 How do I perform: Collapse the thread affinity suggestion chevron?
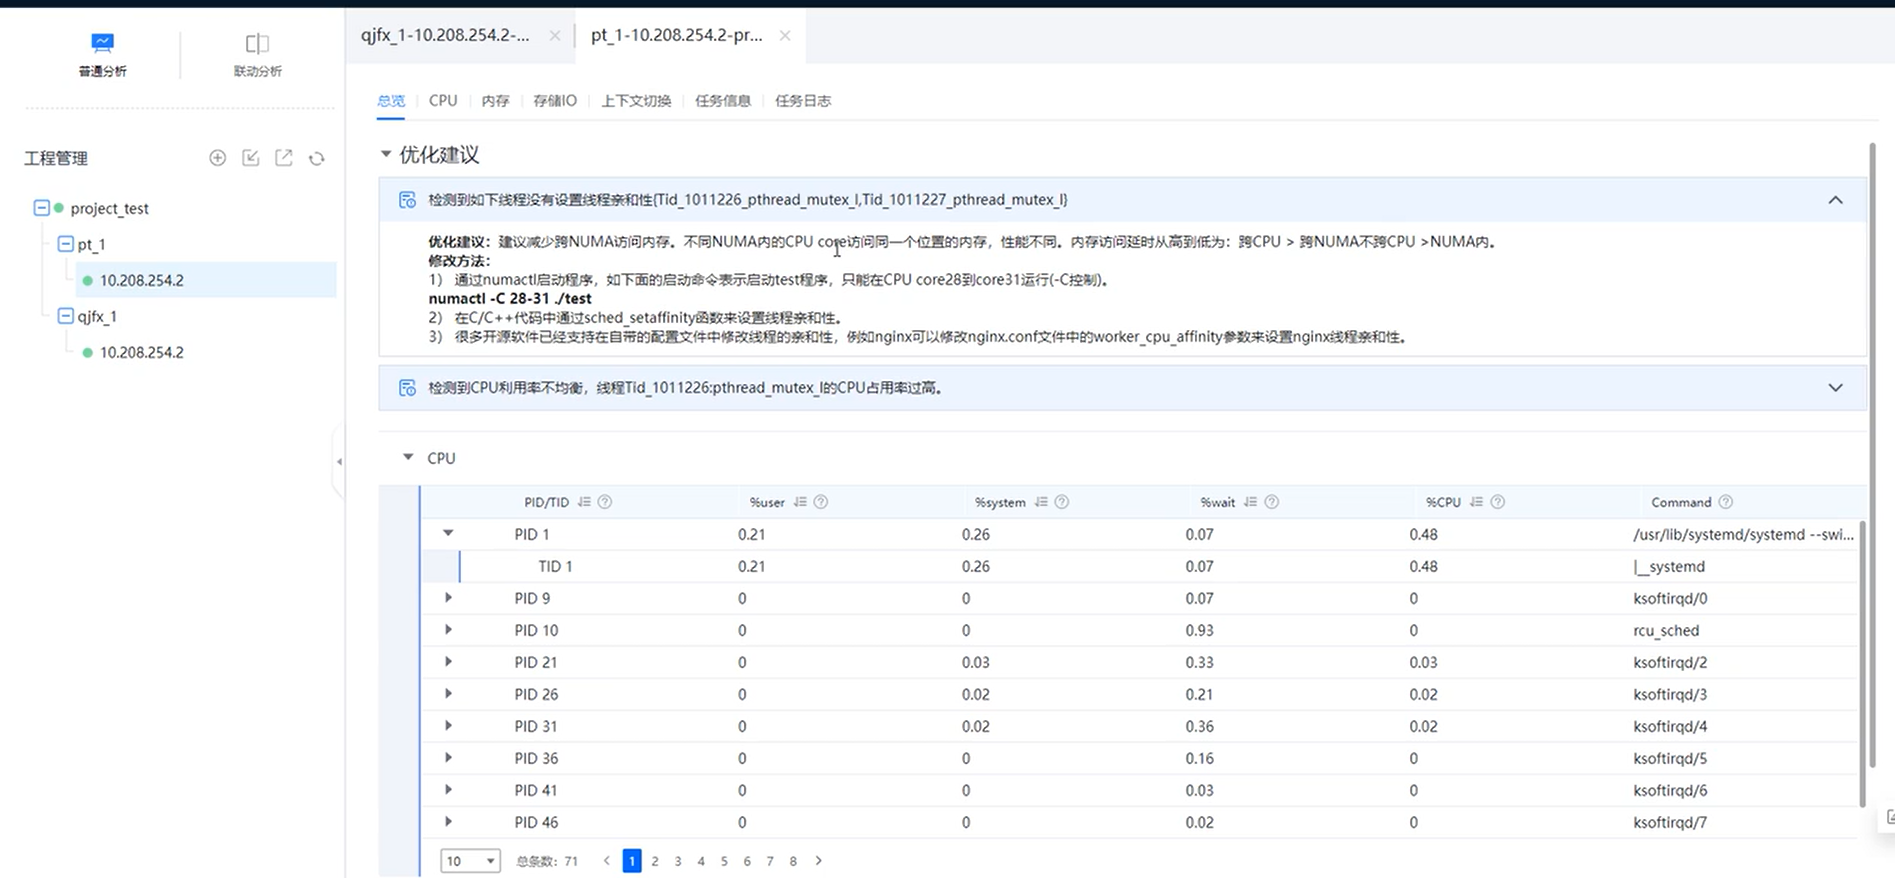click(1835, 200)
